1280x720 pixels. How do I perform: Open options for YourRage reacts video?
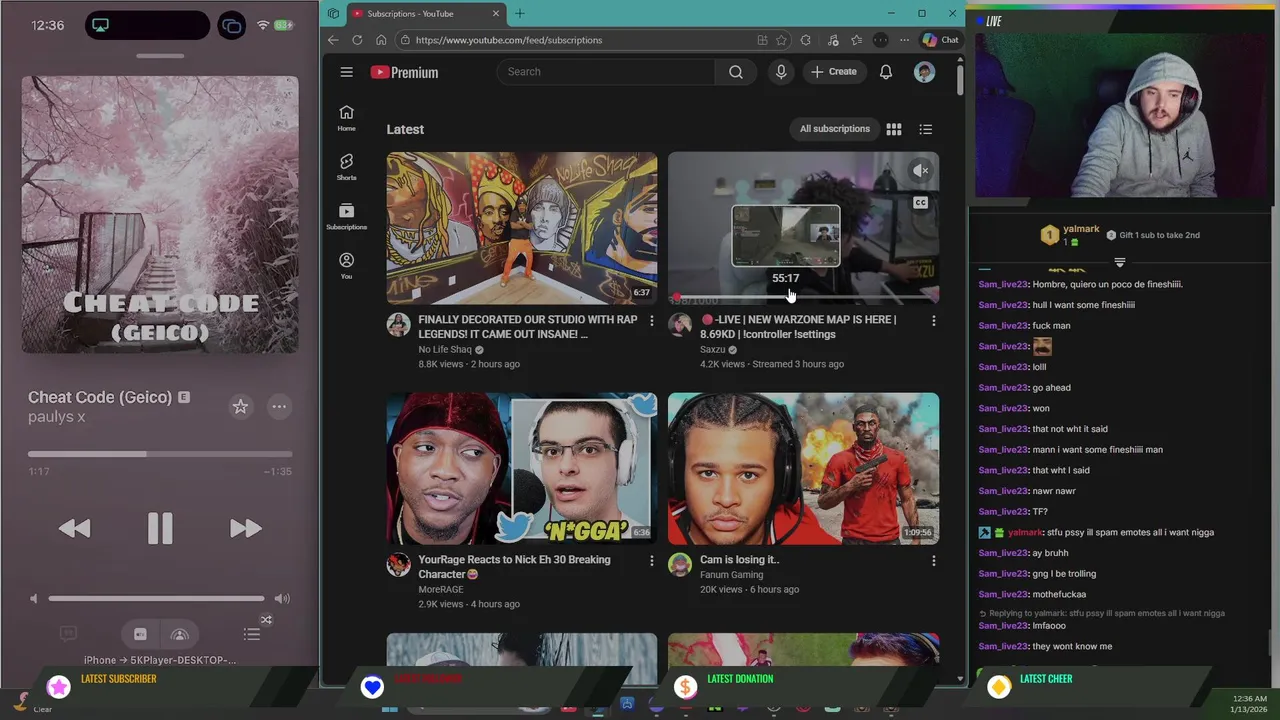[x=652, y=561]
